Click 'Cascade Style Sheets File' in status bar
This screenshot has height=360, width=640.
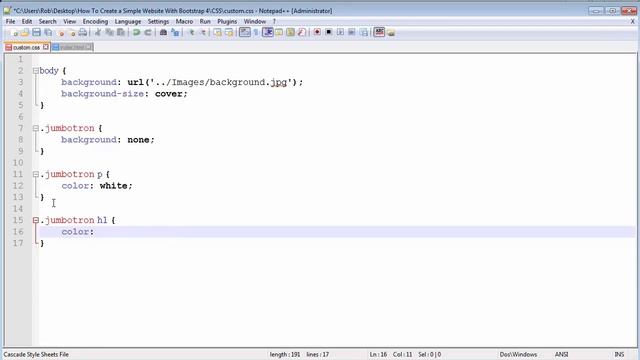[36, 354]
